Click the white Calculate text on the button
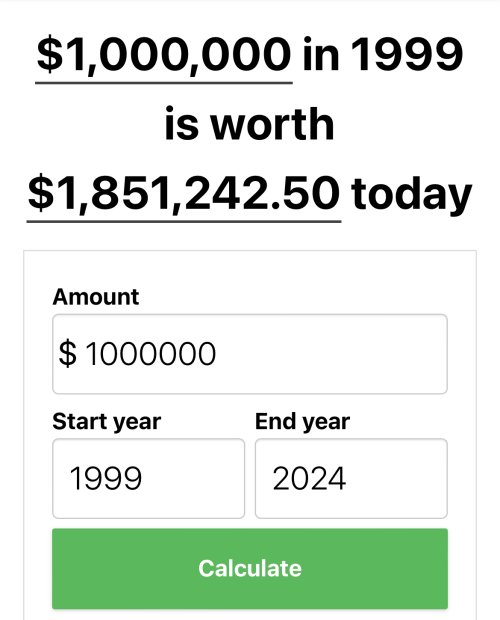 point(250,569)
